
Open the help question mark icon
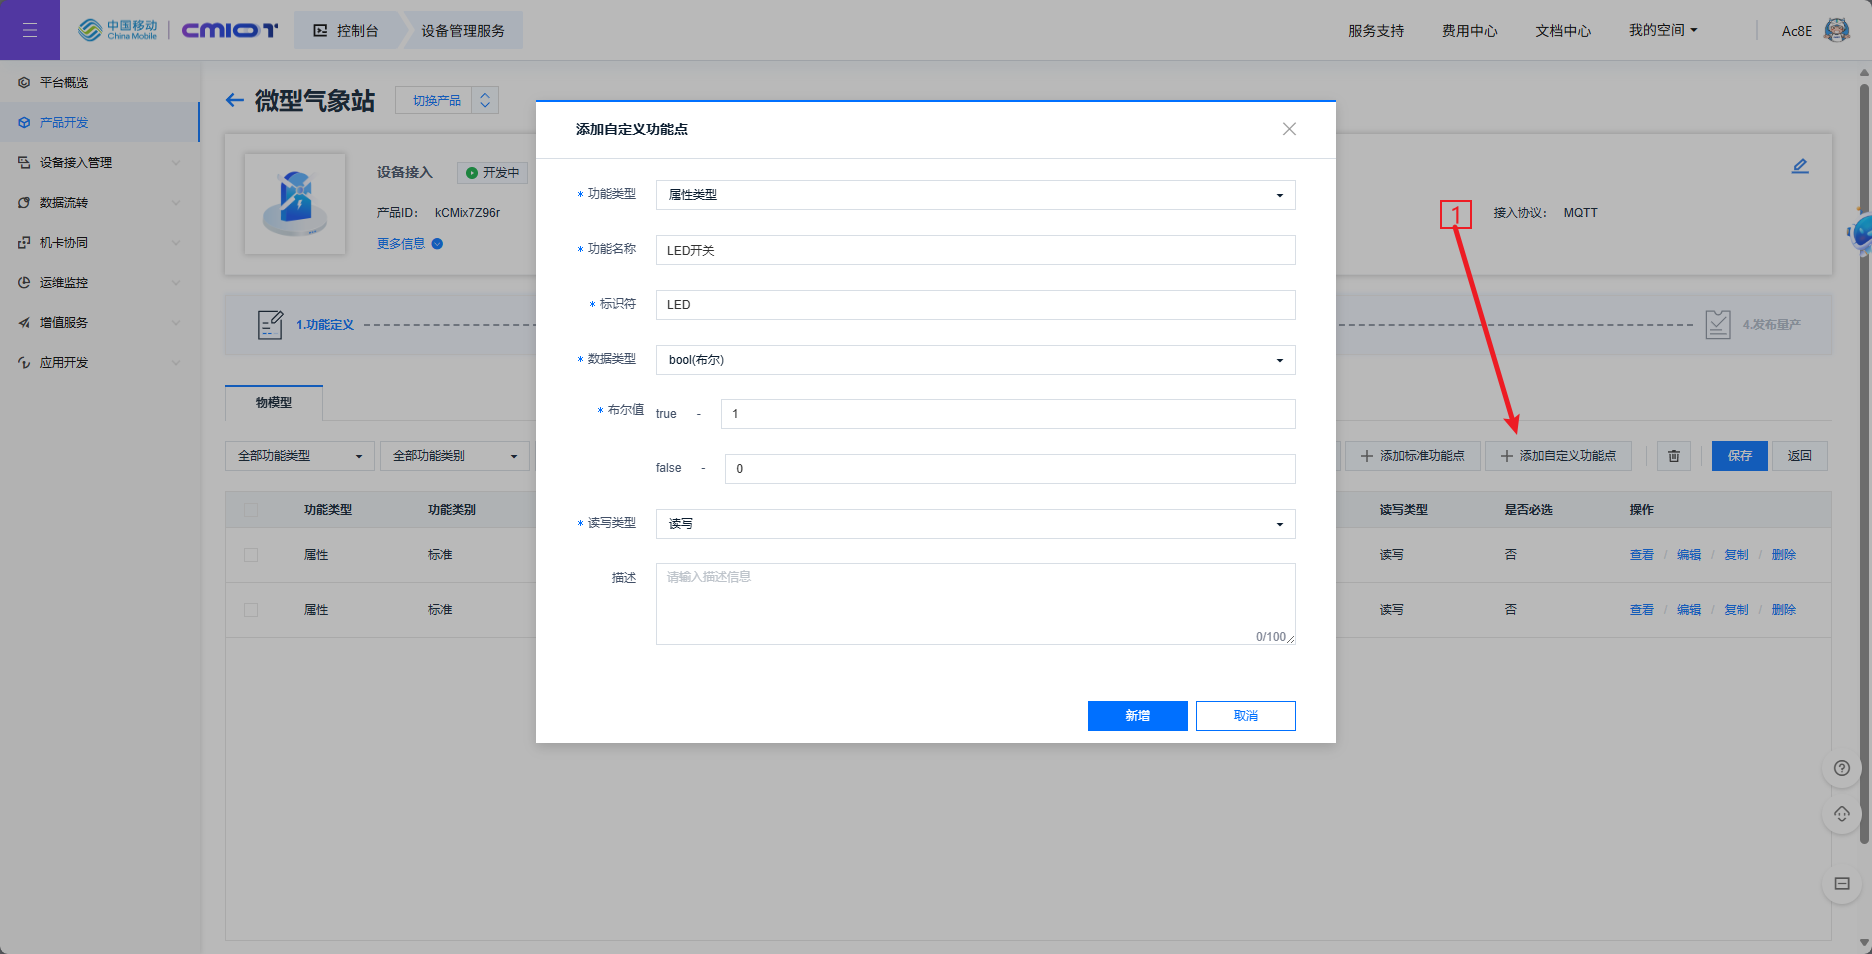point(1842,768)
